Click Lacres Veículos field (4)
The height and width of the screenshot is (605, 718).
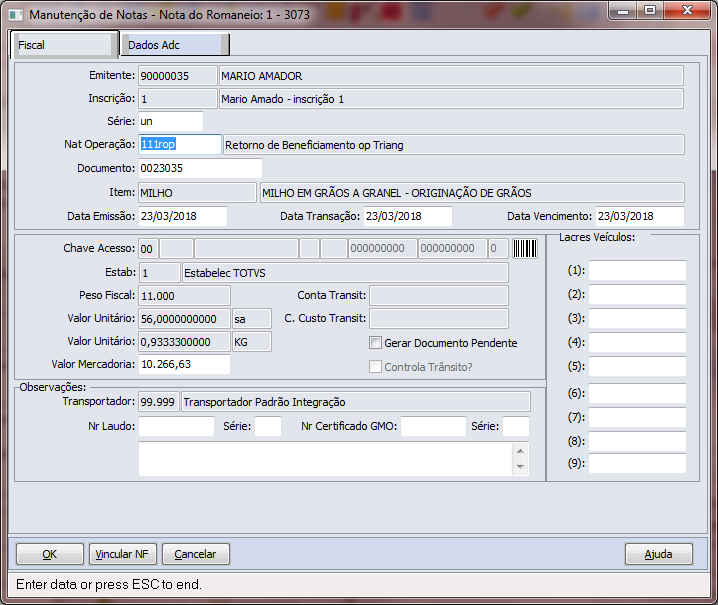(x=637, y=342)
